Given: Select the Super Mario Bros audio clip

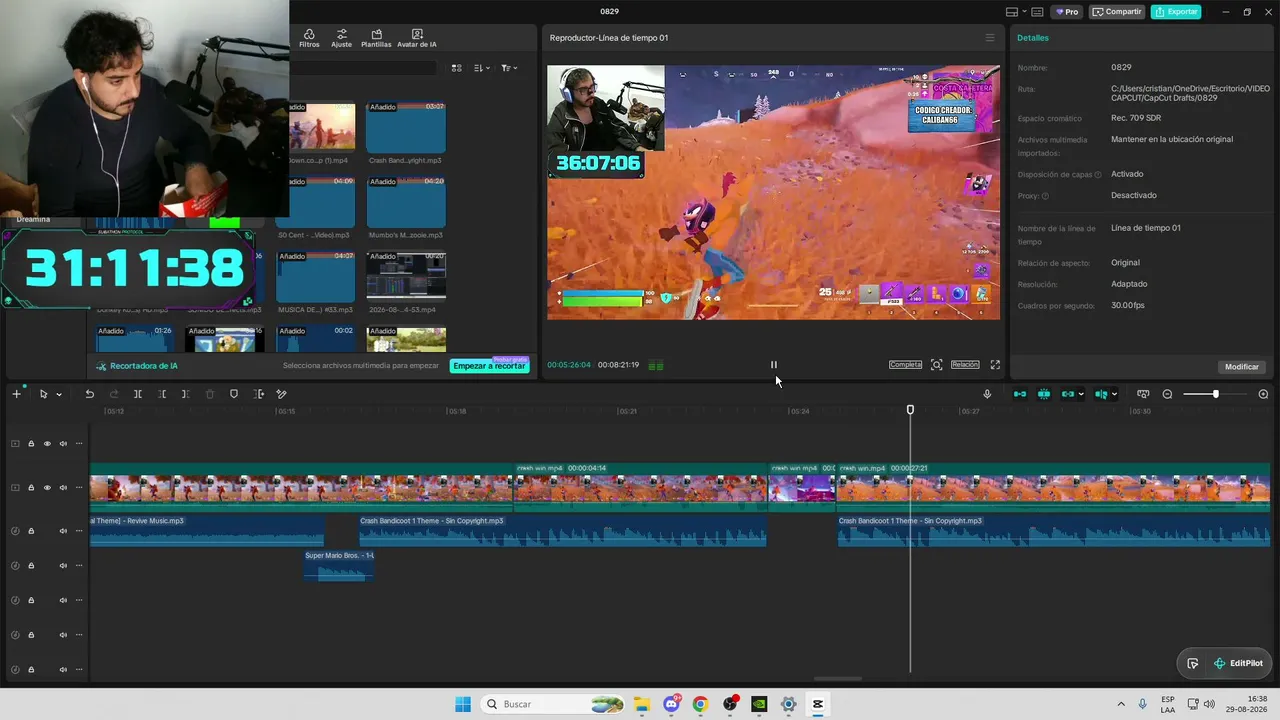Looking at the screenshot, I should pyautogui.click(x=339, y=565).
